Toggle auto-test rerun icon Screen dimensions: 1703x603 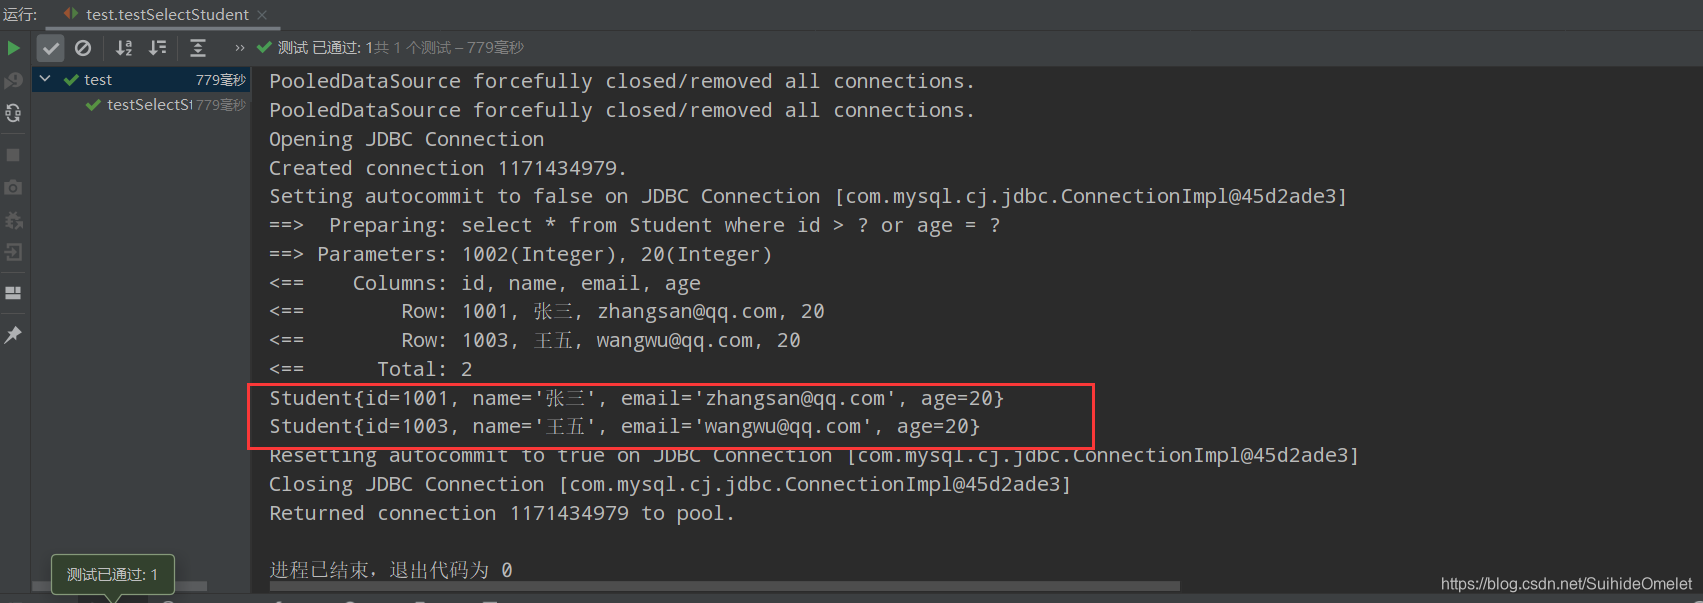(13, 113)
